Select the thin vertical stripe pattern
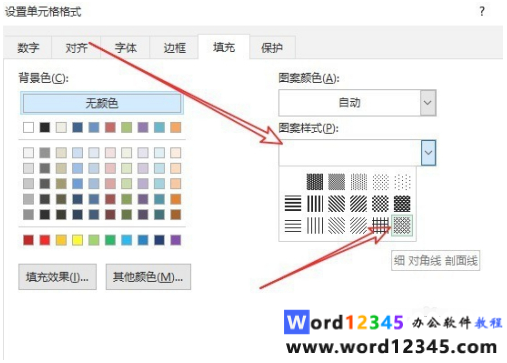 (315, 225)
